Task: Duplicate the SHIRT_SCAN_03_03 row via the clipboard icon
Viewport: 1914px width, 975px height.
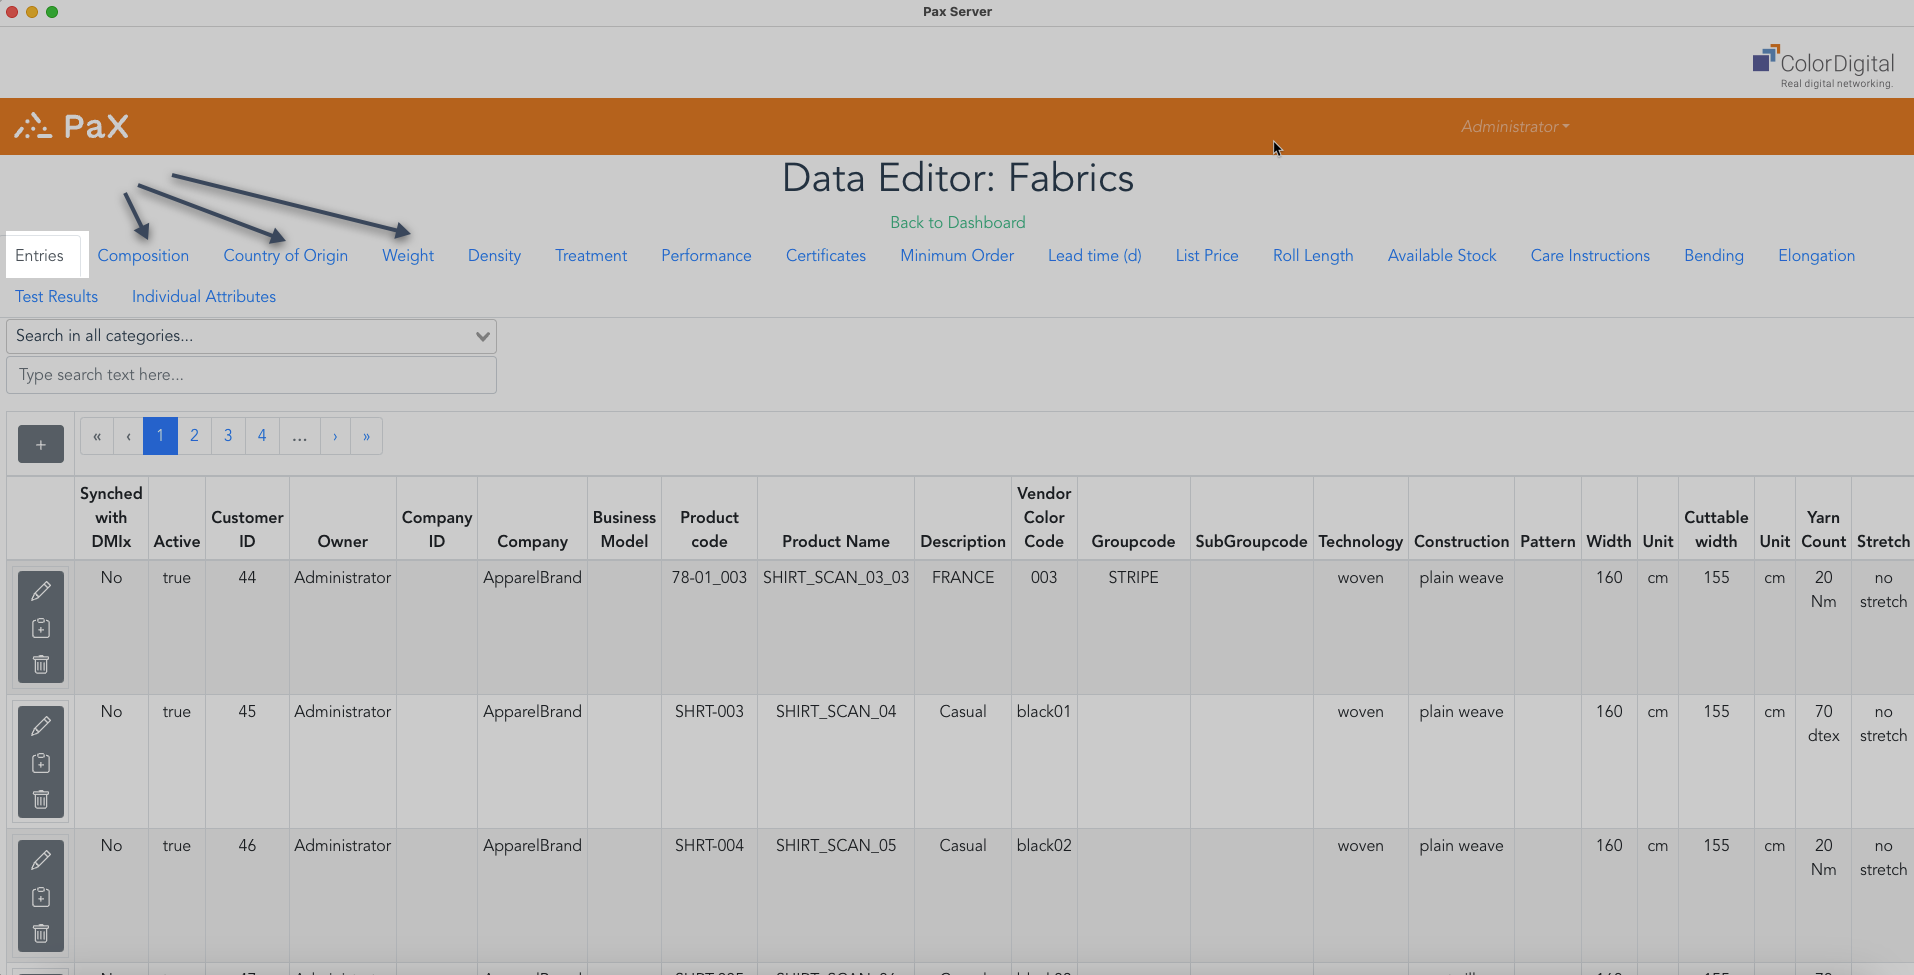Action: [x=41, y=628]
